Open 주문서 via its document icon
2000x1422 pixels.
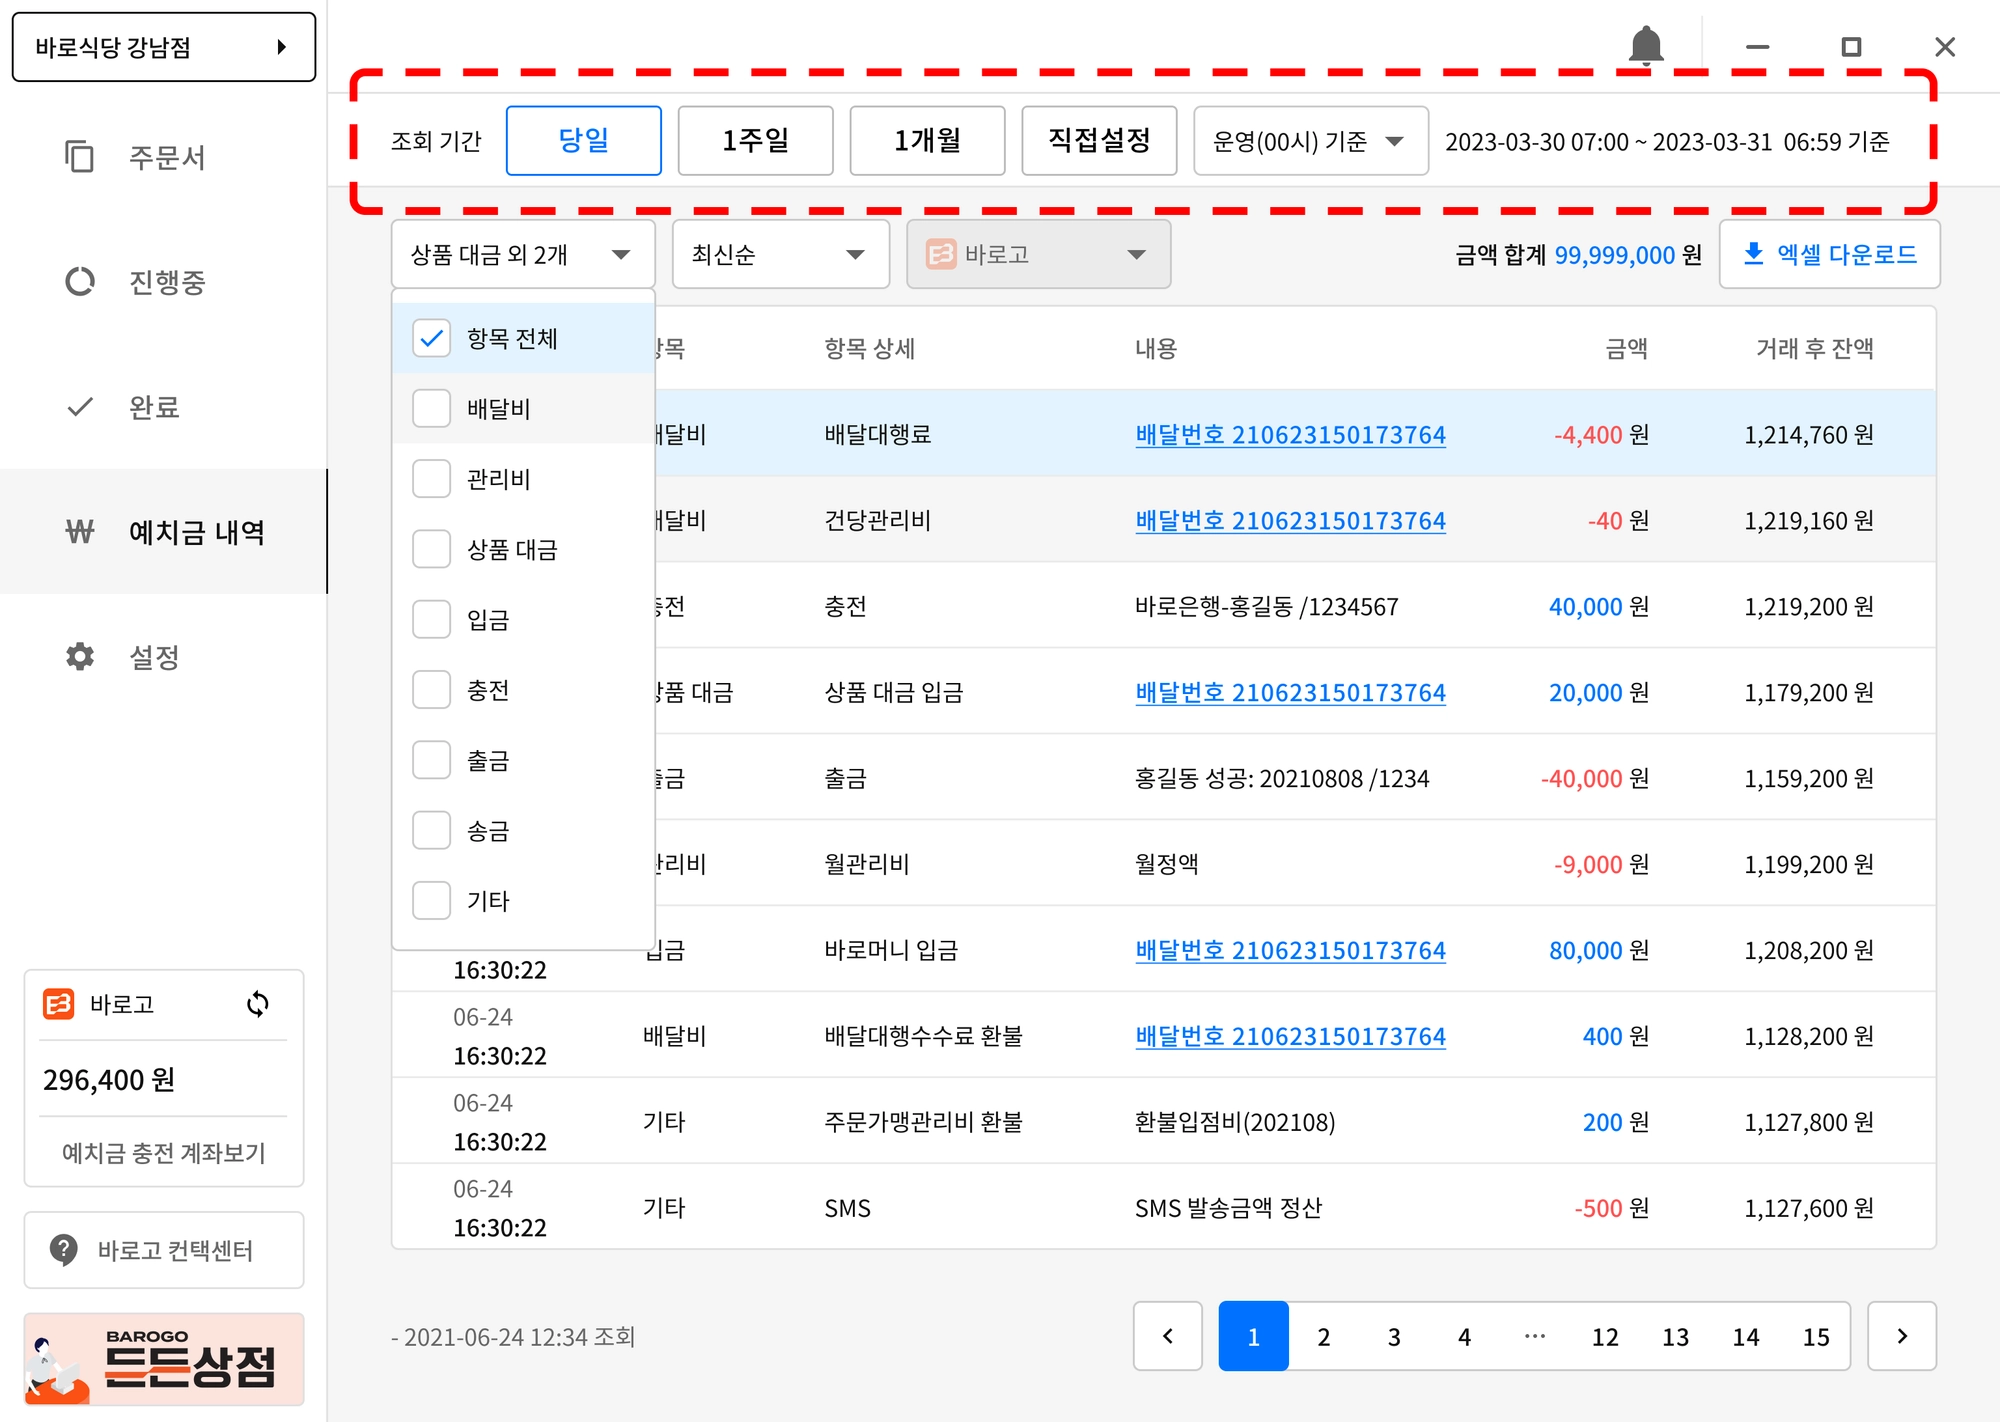[79, 157]
